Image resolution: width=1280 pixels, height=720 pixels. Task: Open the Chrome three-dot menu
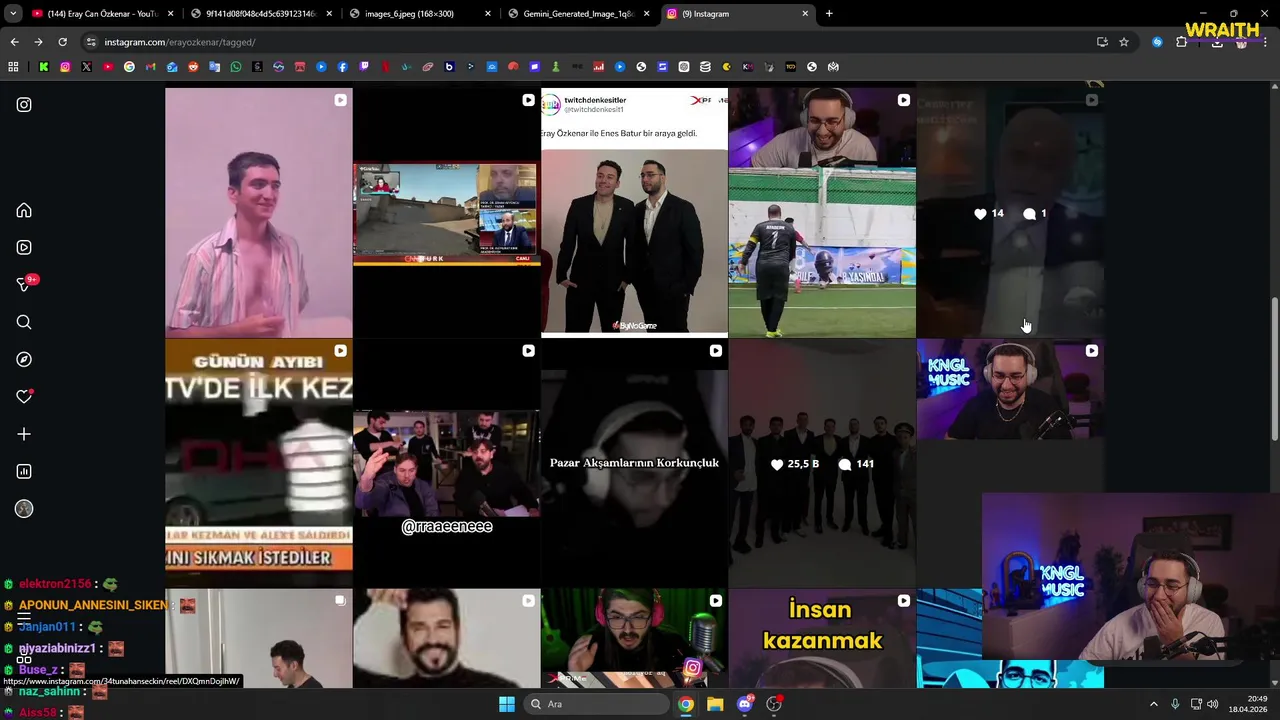(1265, 42)
